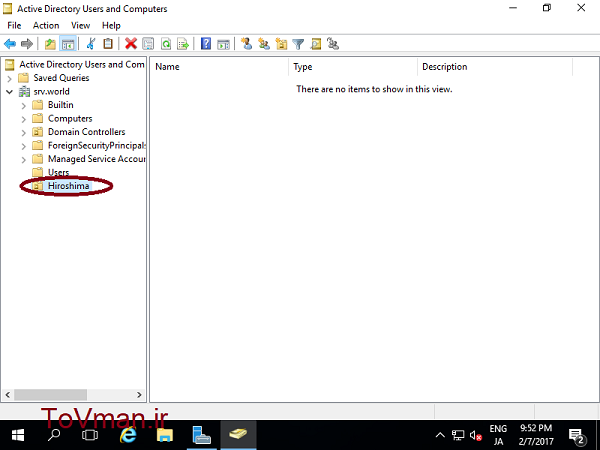
Task: Open Action Center notifications icon
Action: click(x=577, y=435)
